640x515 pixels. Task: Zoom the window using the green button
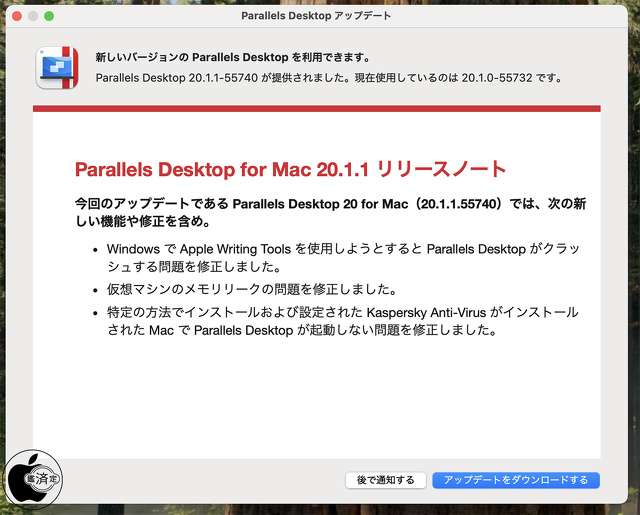pos(49,16)
